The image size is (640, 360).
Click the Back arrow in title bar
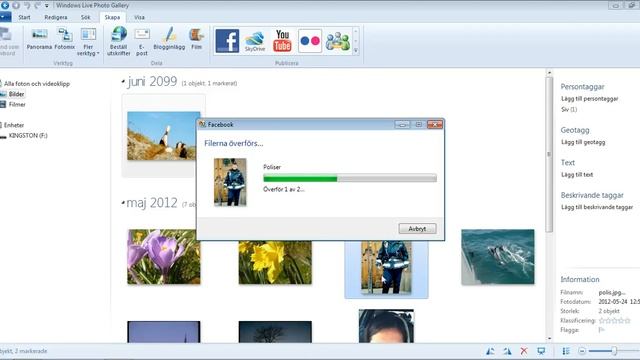[5, 5]
